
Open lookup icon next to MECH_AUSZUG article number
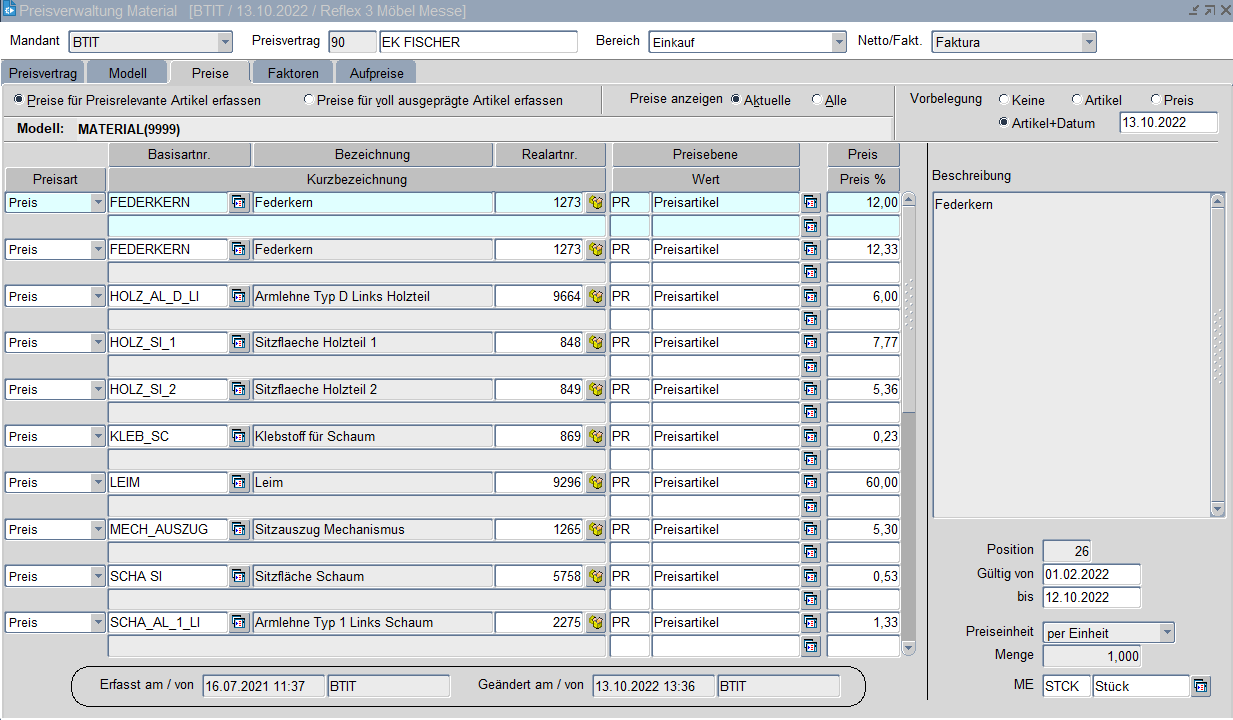point(239,529)
